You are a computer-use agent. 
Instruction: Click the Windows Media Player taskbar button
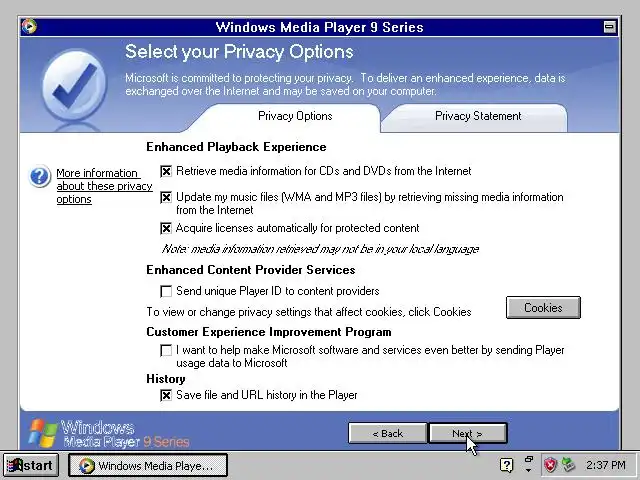(148, 465)
